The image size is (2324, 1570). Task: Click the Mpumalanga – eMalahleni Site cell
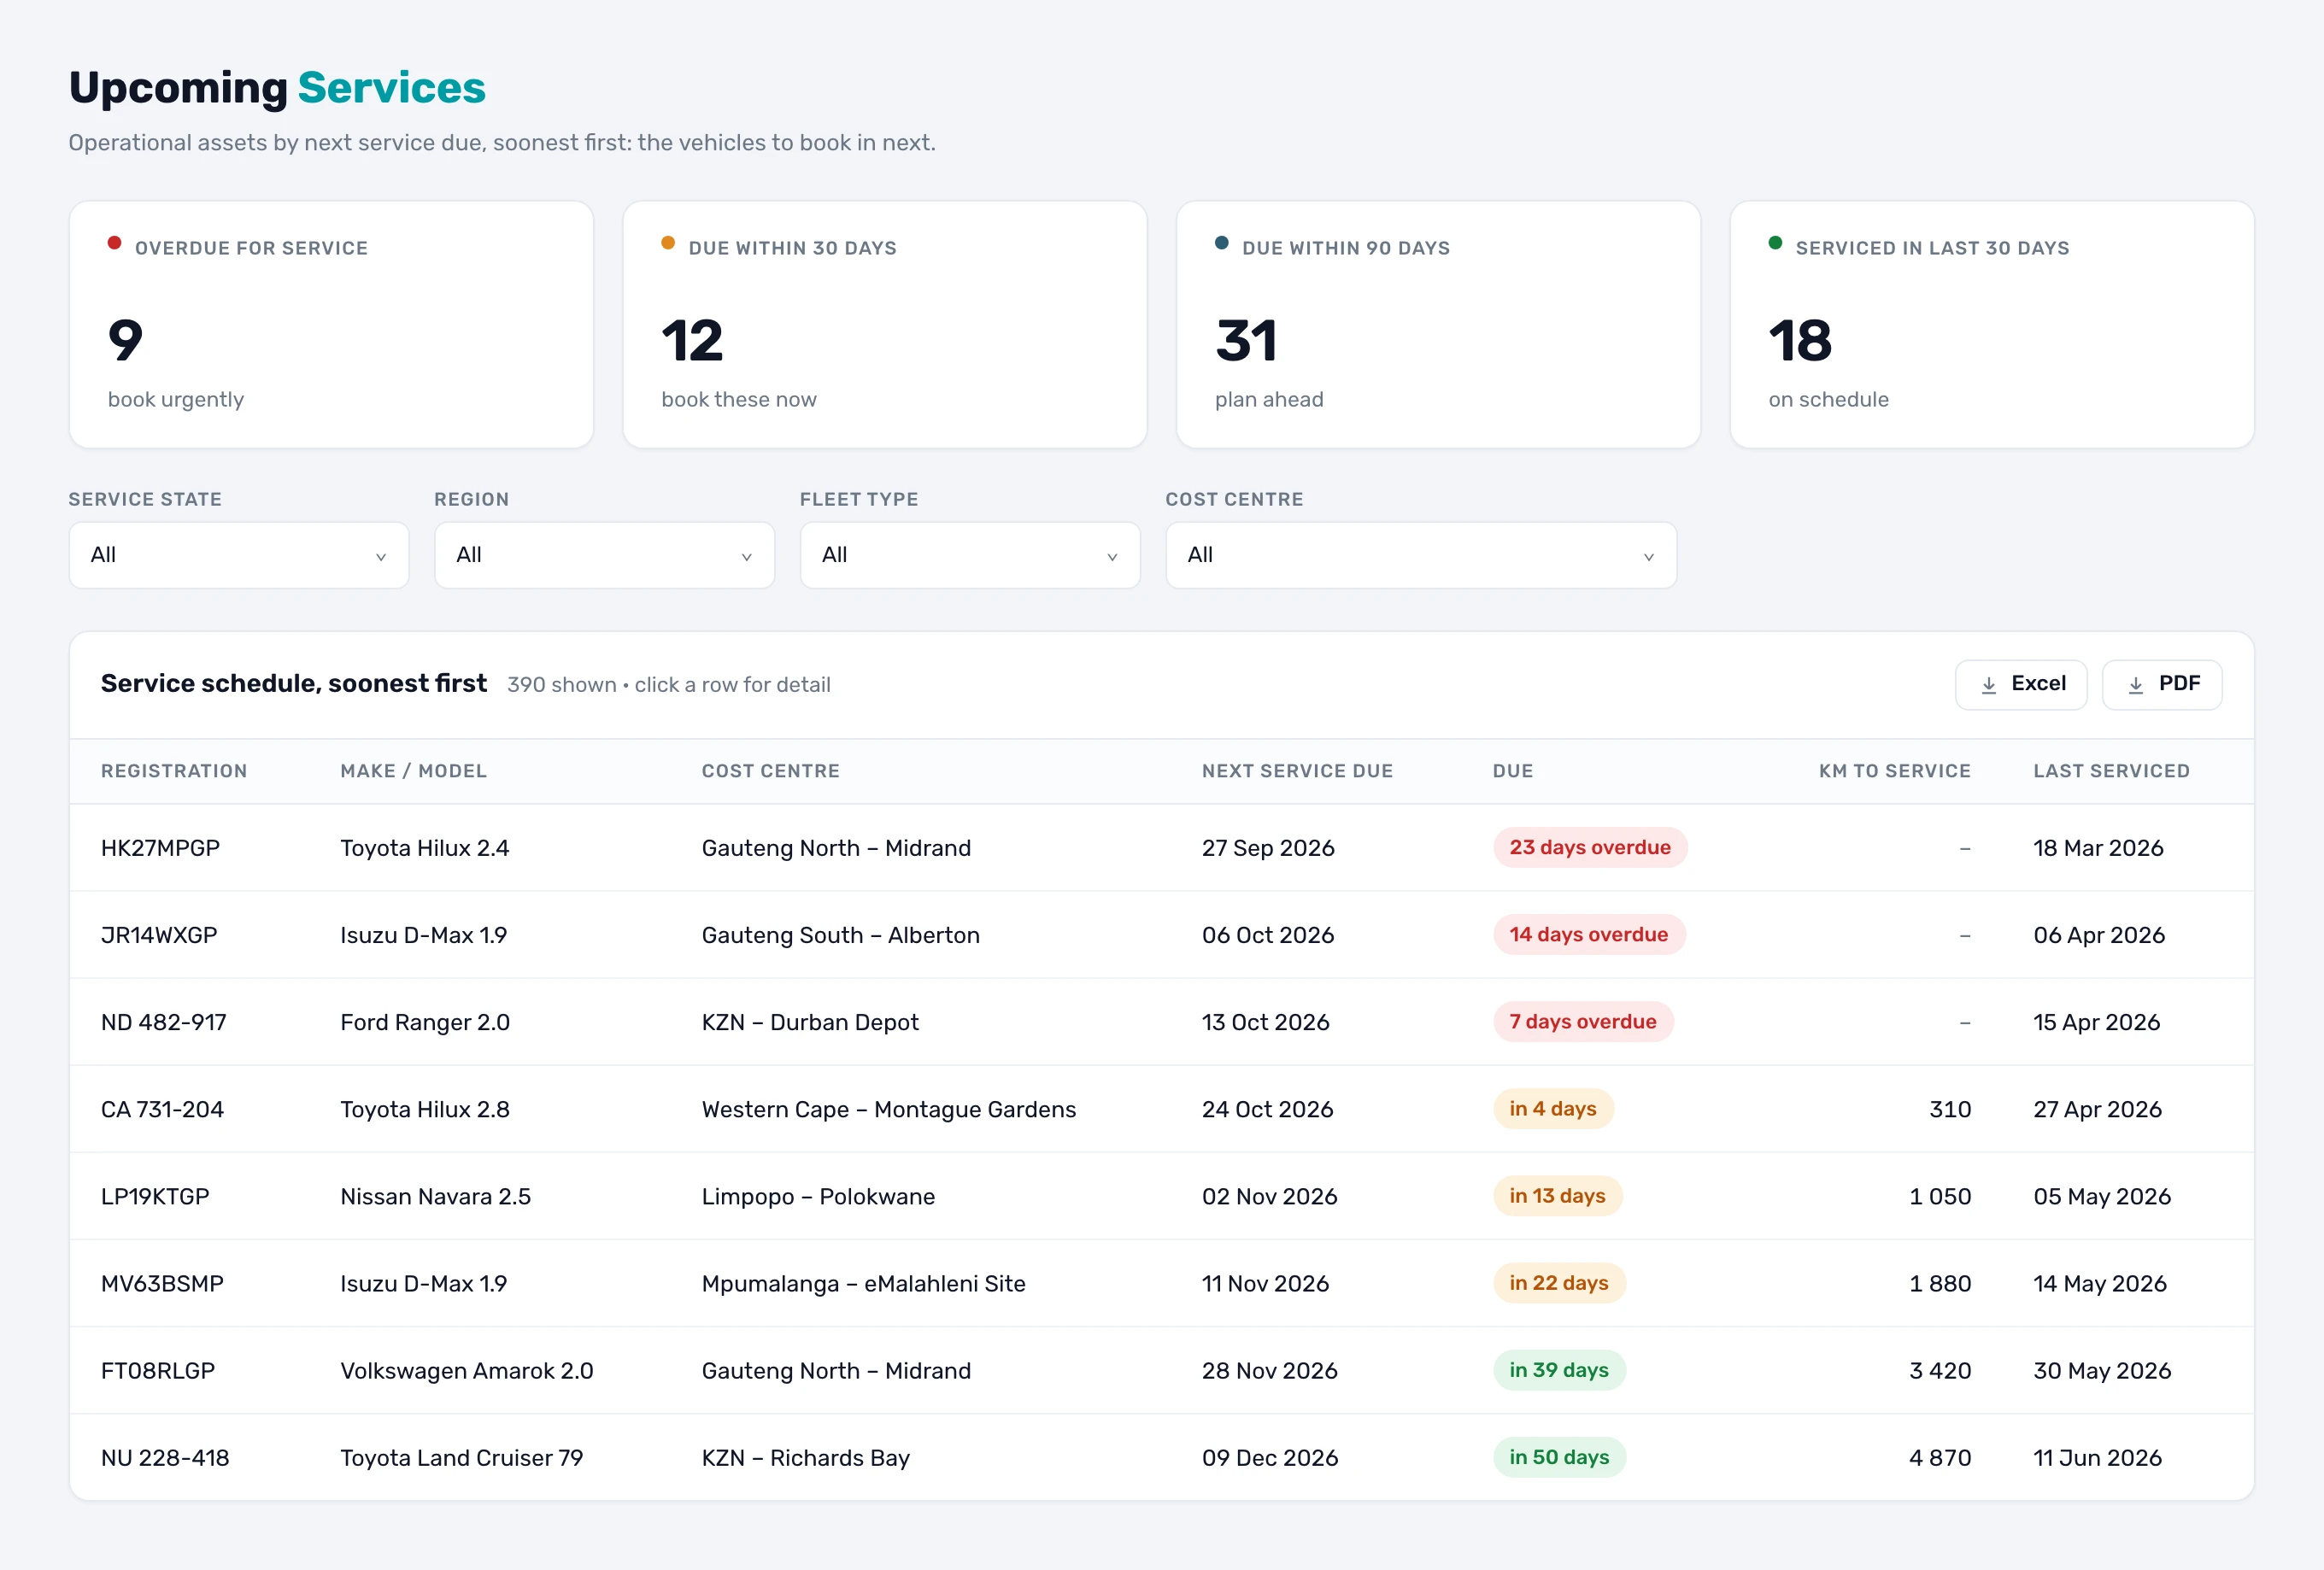tap(864, 1283)
